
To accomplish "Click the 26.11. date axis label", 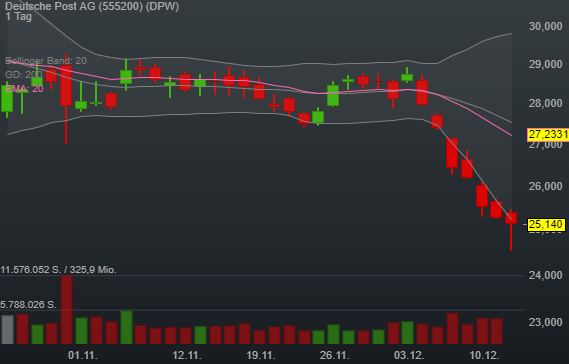I will click(335, 355).
